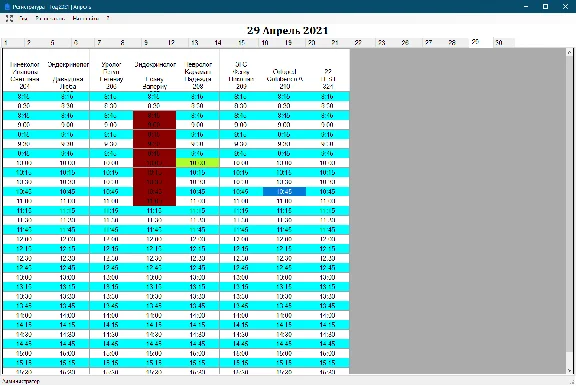Click the vertical scrollbar down arrow
The image size is (576, 386).
(x=569, y=371)
